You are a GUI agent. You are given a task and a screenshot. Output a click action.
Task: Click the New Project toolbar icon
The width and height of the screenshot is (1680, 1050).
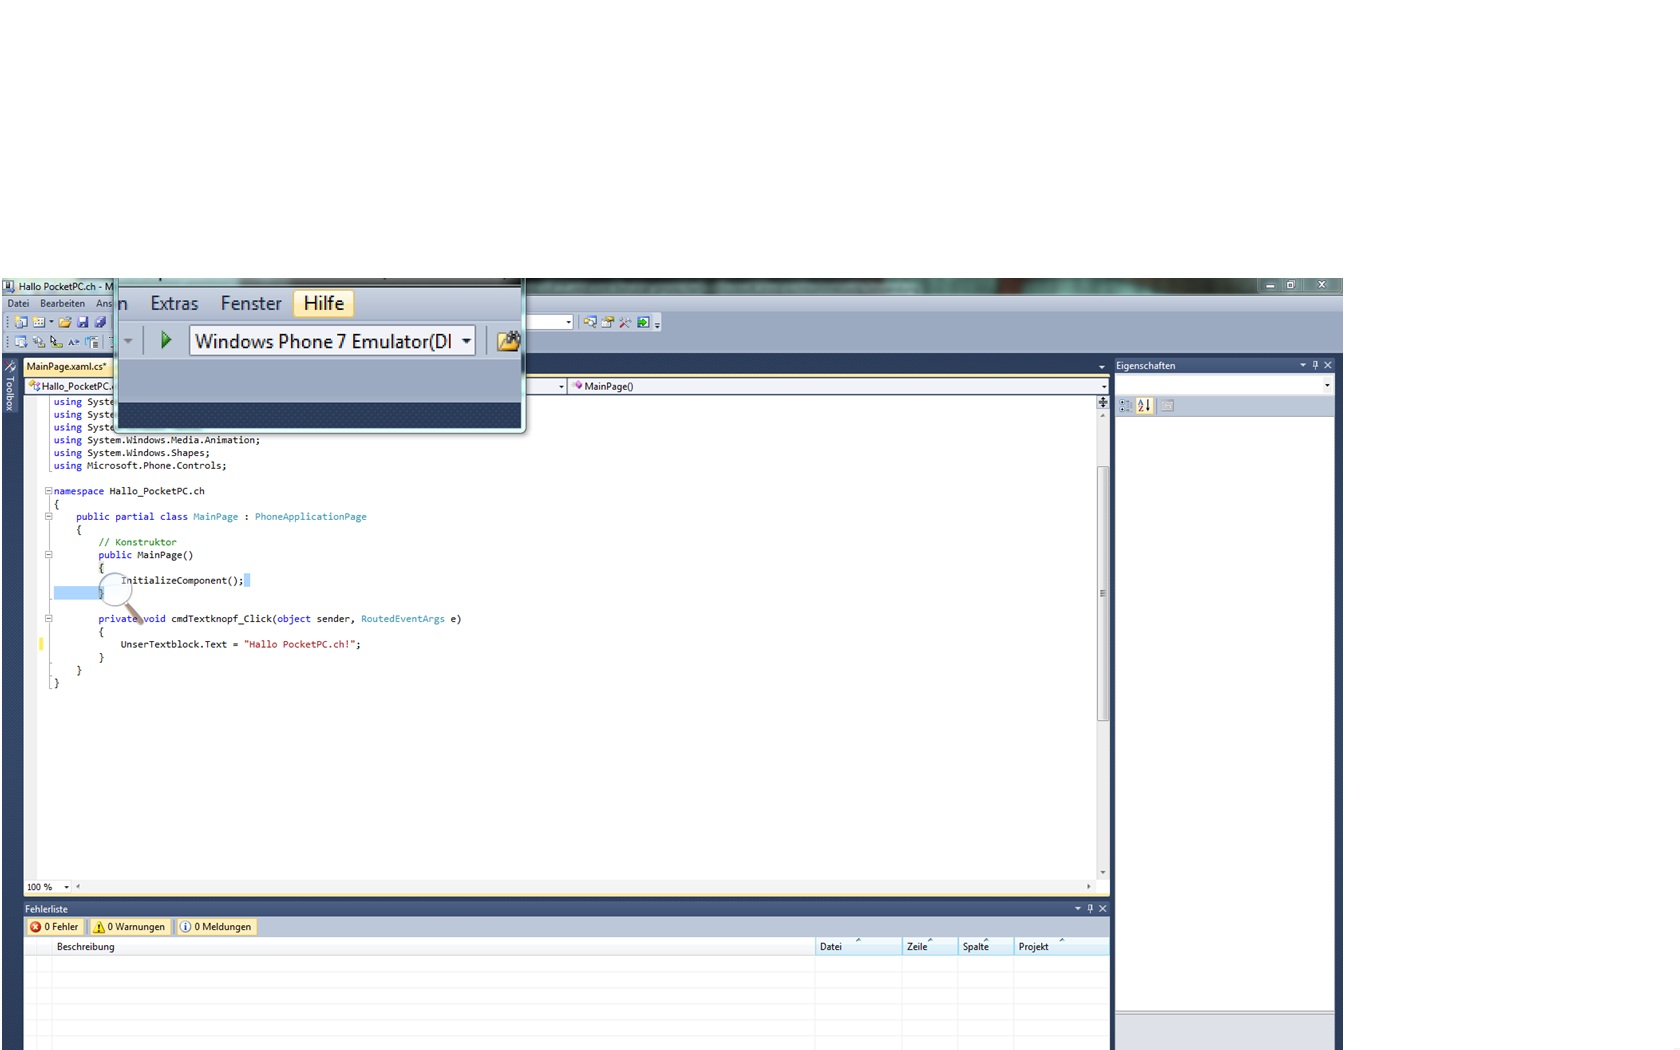click(x=21, y=321)
